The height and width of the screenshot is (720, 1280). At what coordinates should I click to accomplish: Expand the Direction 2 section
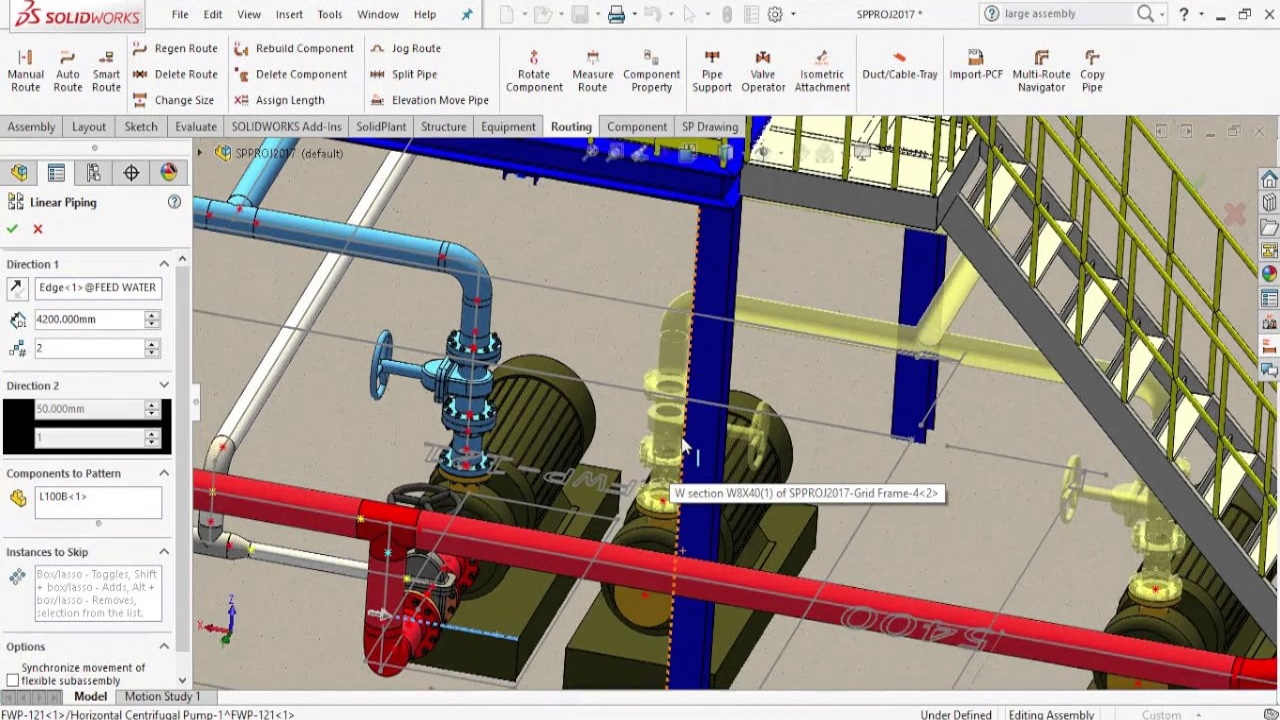164,385
